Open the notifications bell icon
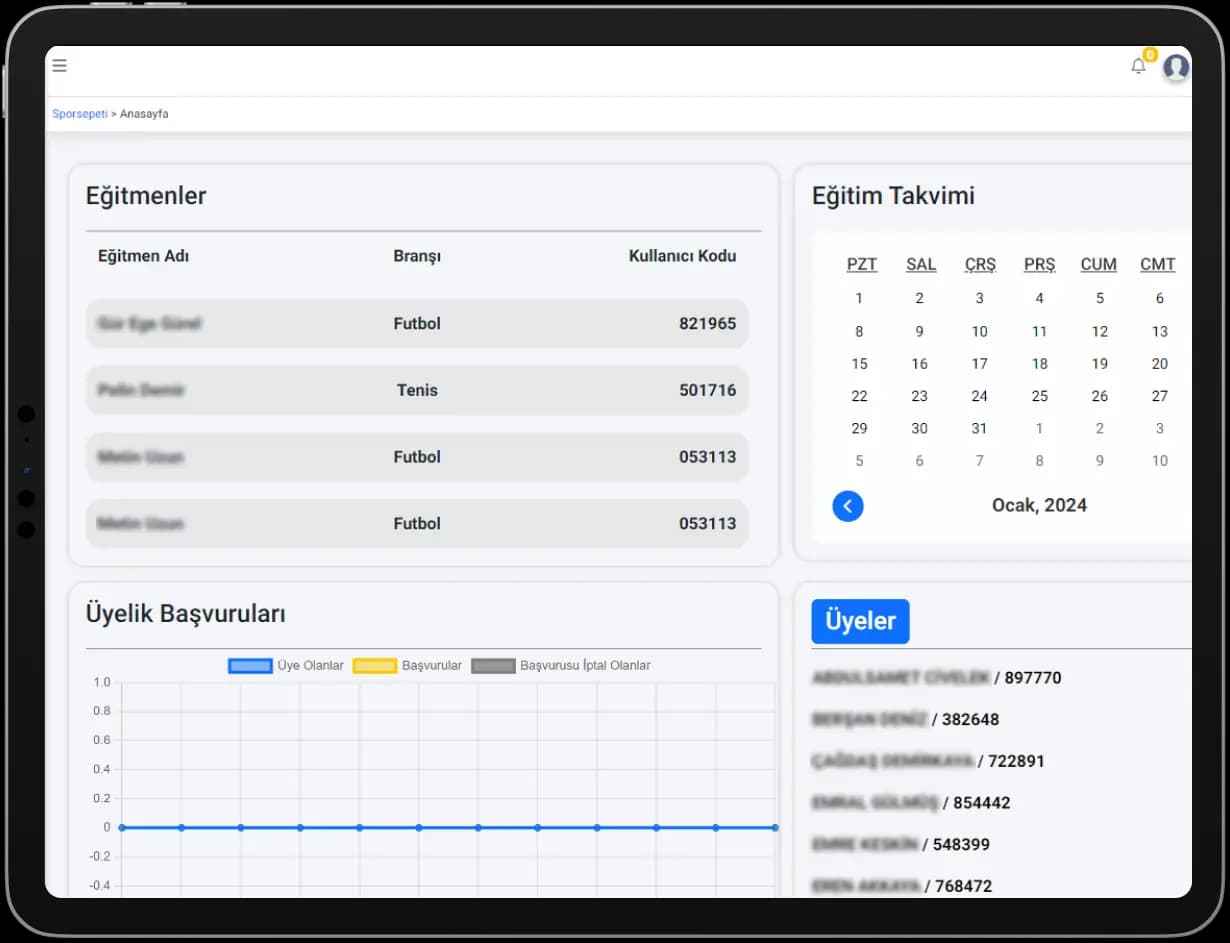1230x943 pixels. tap(1138, 66)
